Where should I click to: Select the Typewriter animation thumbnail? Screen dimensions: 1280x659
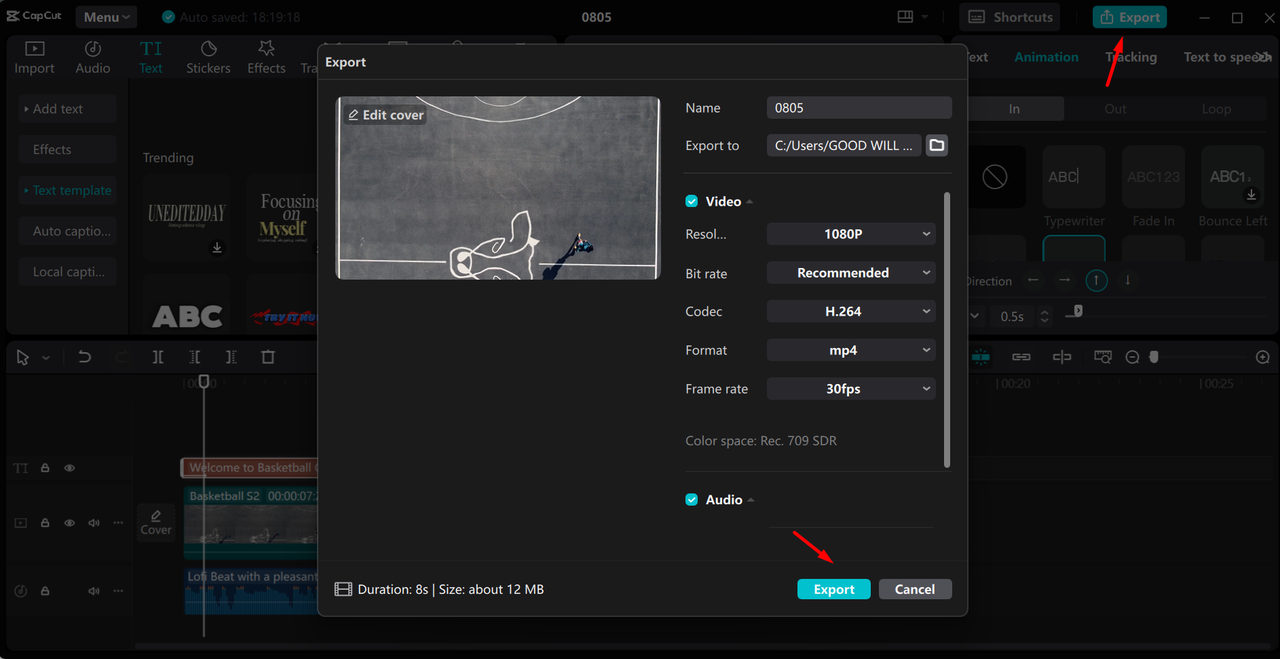coord(1074,177)
